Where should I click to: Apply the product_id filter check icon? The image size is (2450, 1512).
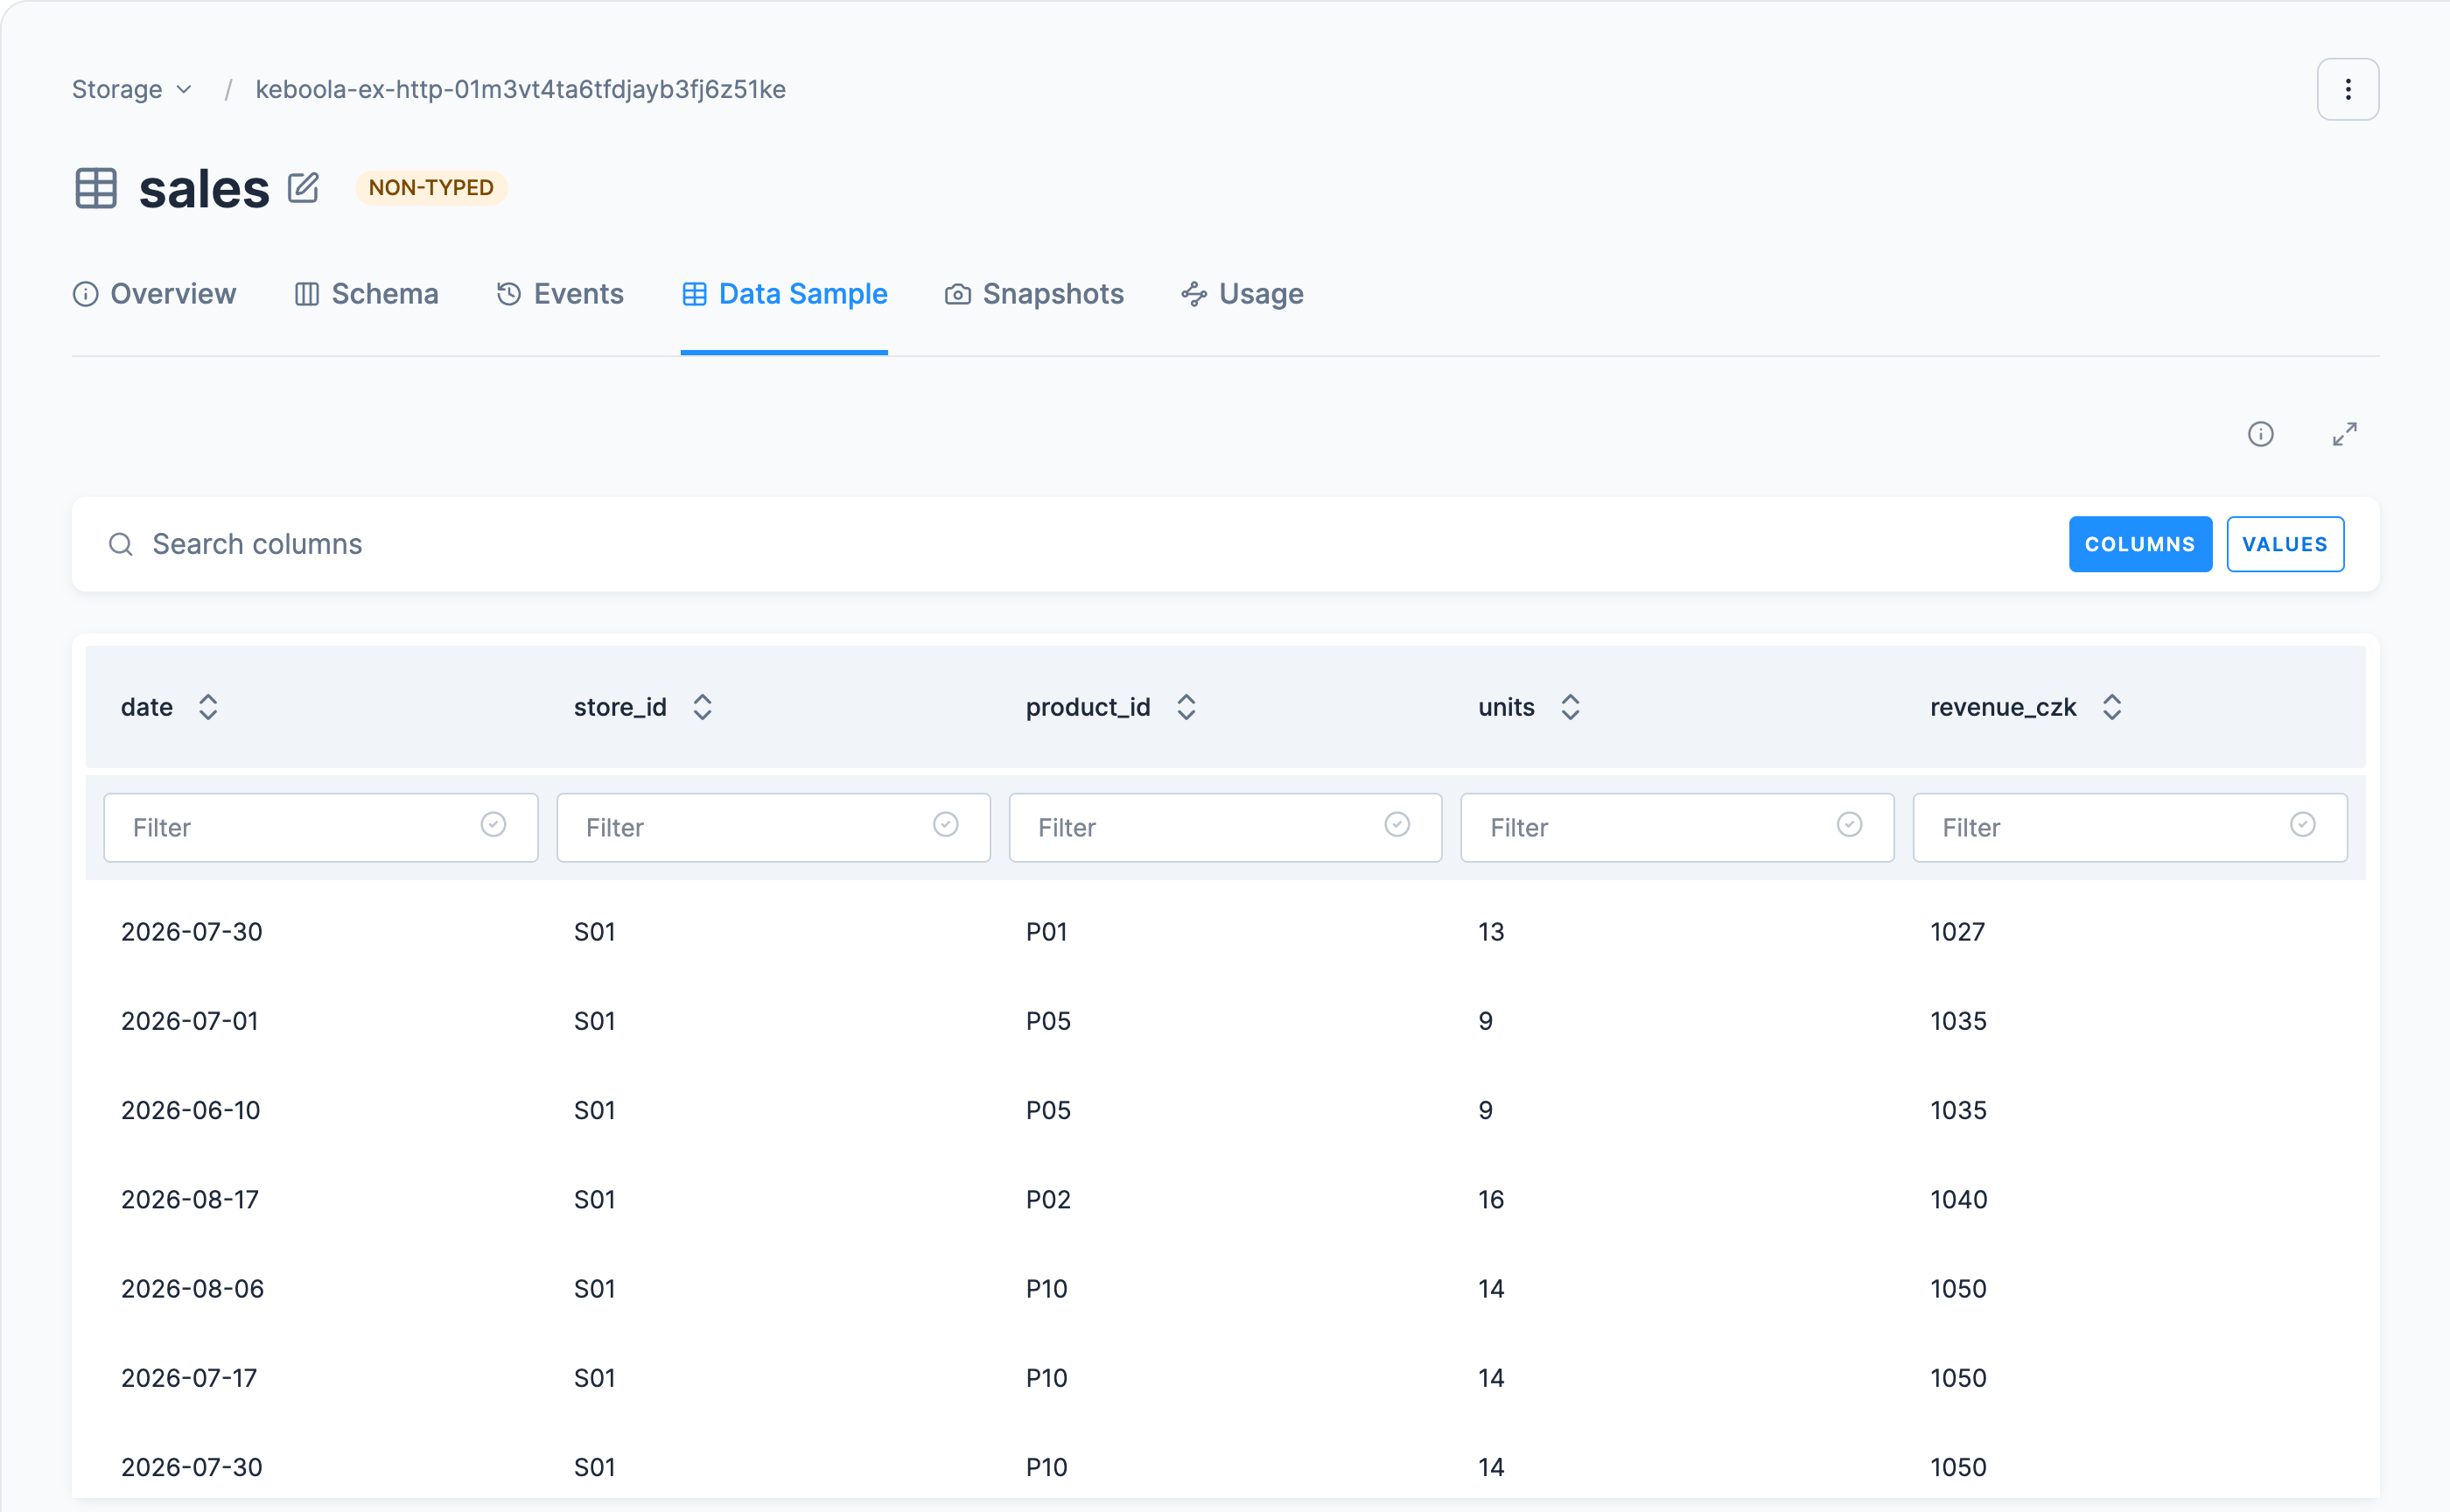coord(1397,825)
